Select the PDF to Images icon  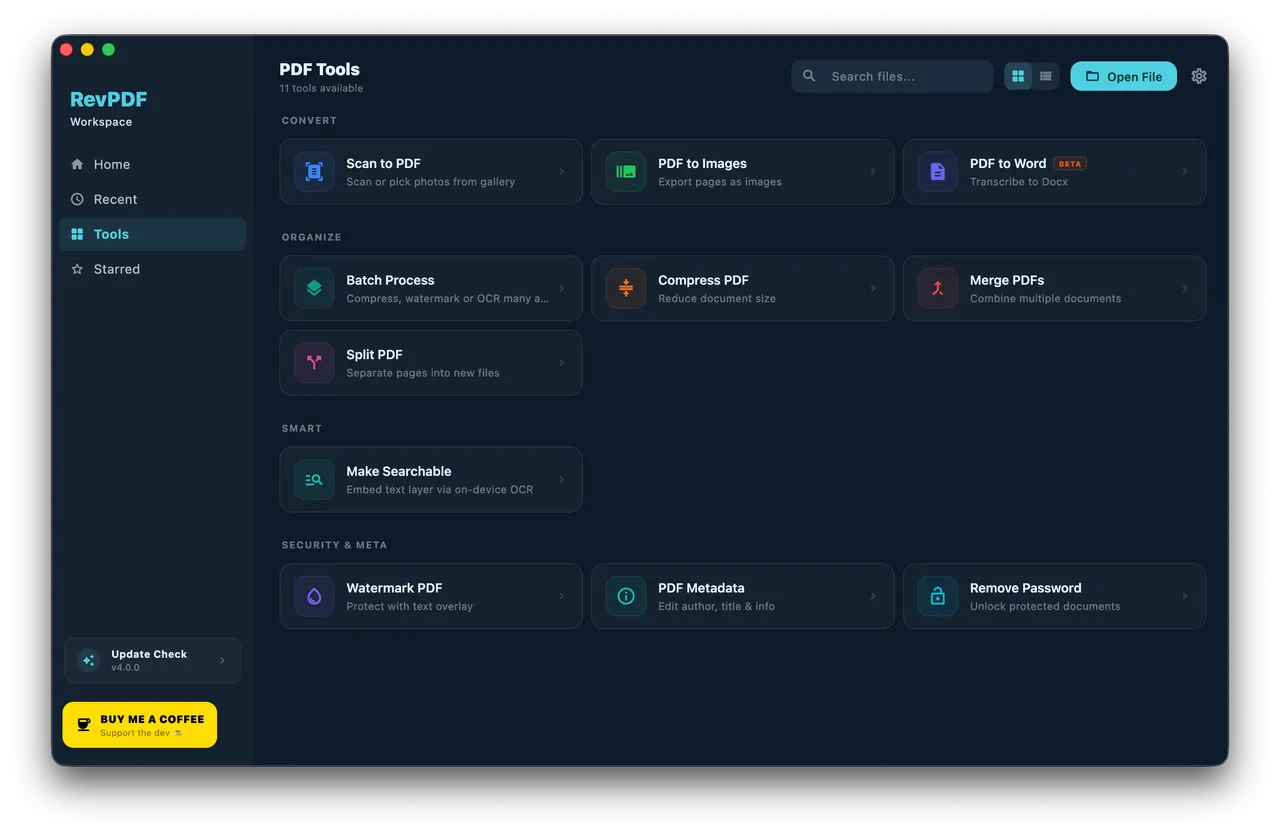click(626, 172)
